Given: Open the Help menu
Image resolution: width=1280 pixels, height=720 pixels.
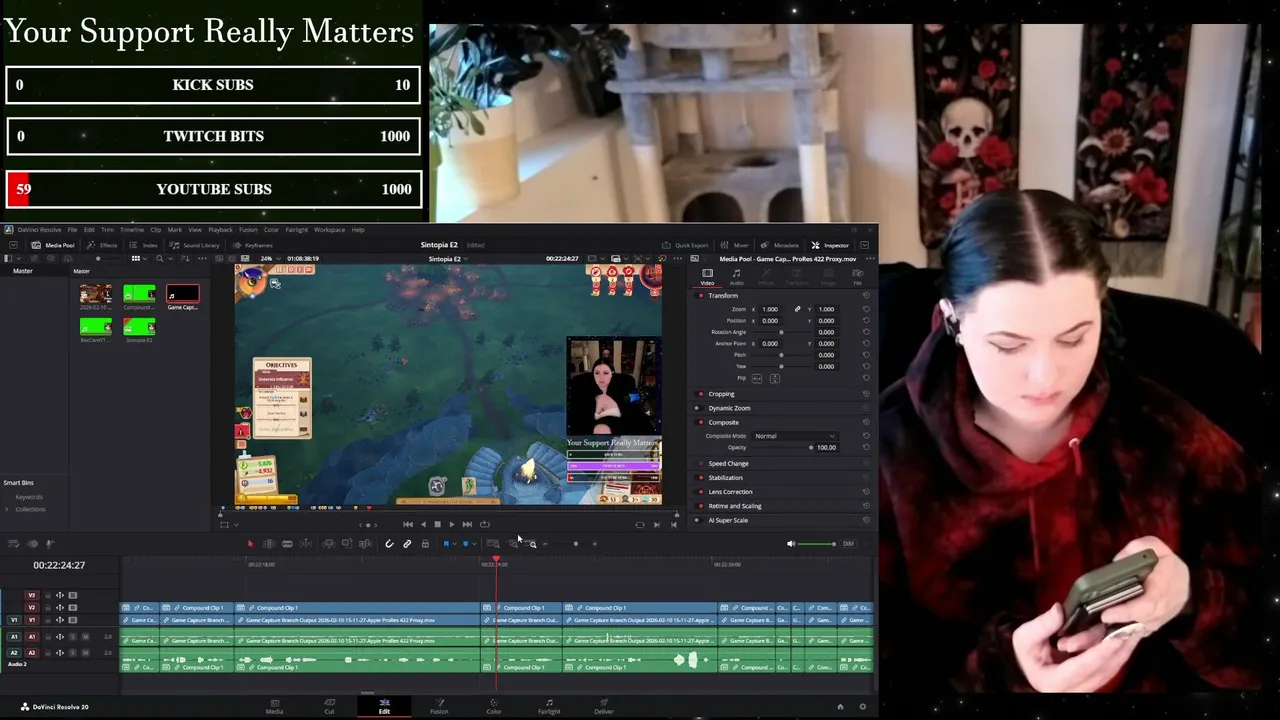Looking at the screenshot, I should [358, 230].
